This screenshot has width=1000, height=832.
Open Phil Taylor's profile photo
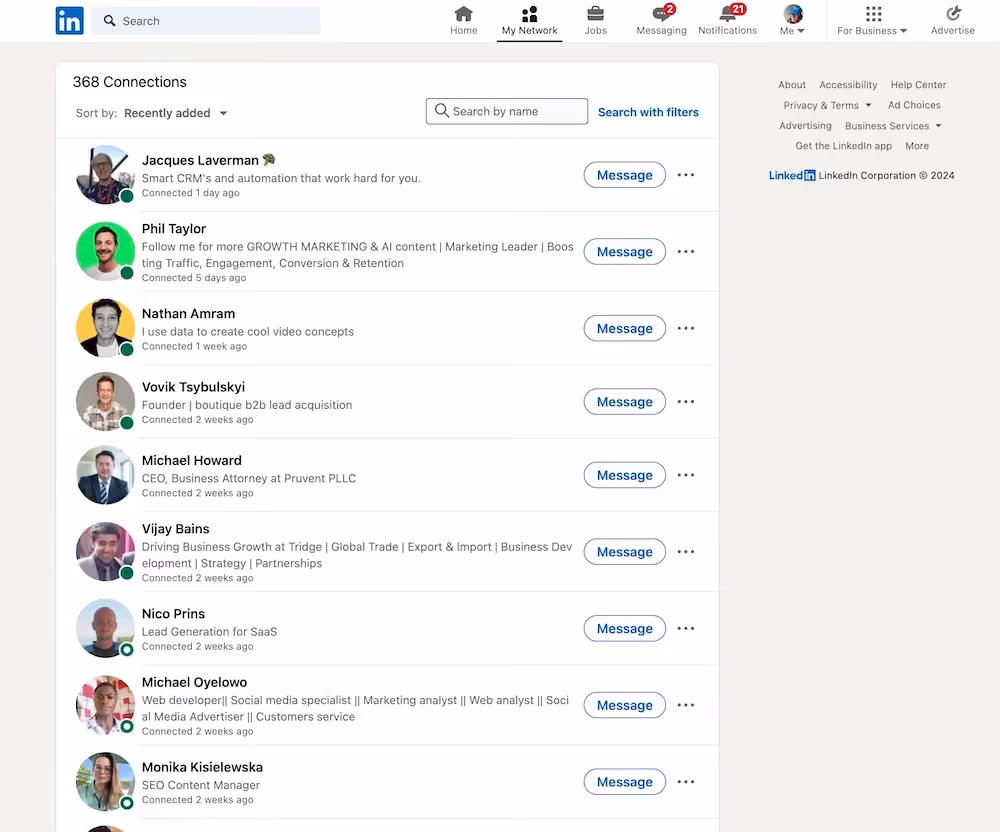click(x=105, y=251)
